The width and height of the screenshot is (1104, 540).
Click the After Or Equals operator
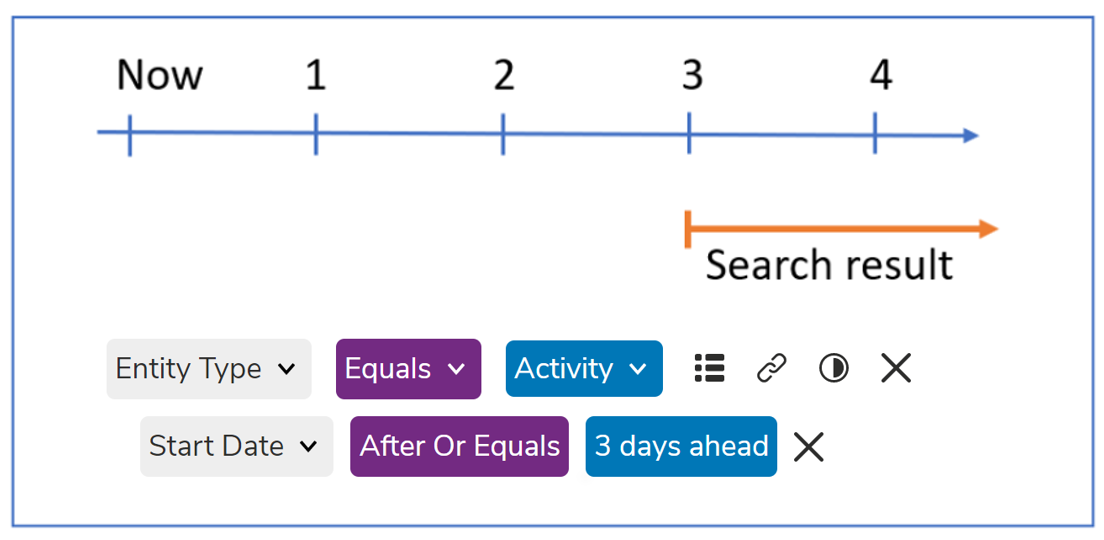[459, 446]
